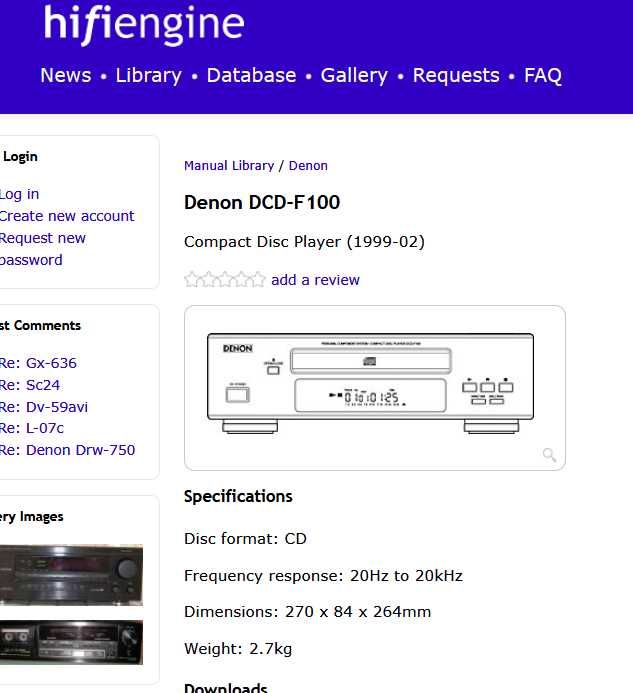Click the Weight: 2.7kg text

(x=238, y=649)
